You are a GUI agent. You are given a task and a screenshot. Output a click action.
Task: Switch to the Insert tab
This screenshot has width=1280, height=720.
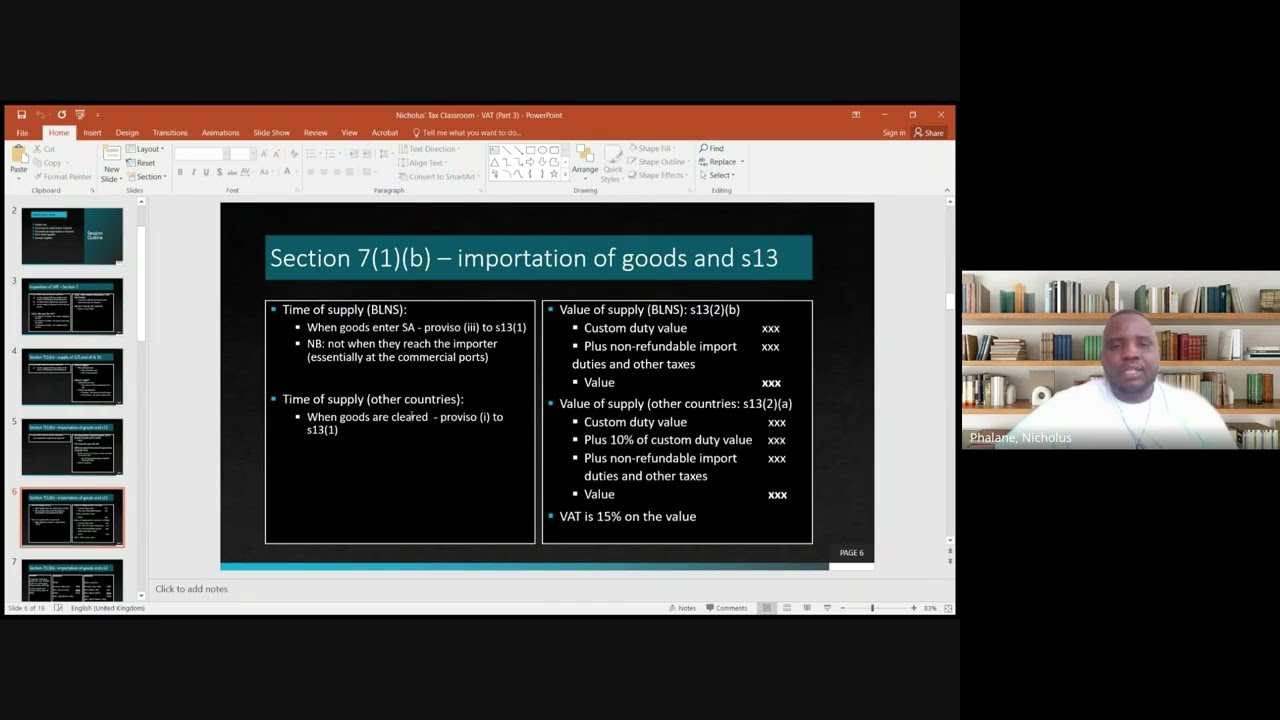coord(92,133)
